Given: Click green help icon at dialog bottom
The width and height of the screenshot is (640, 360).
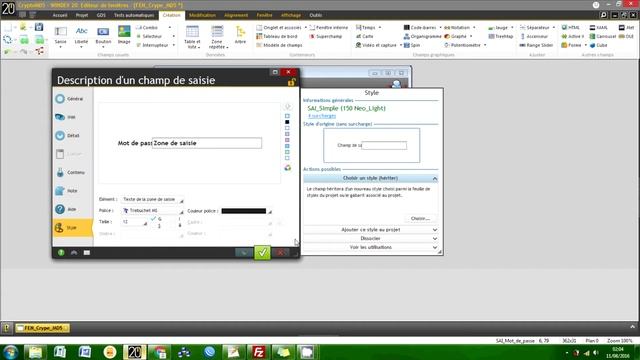Looking at the screenshot, I should 61,253.
